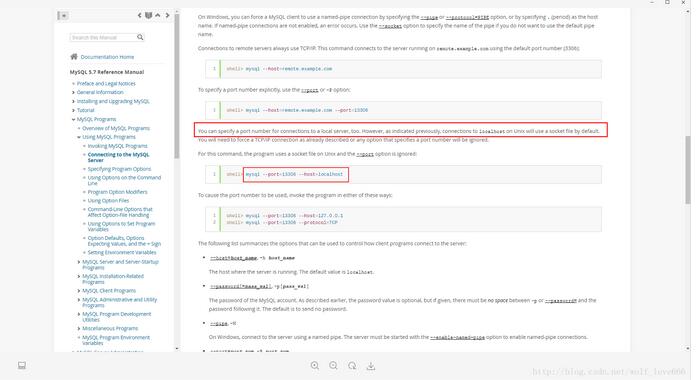Expand the General Information tree node

click(x=73, y=92)
